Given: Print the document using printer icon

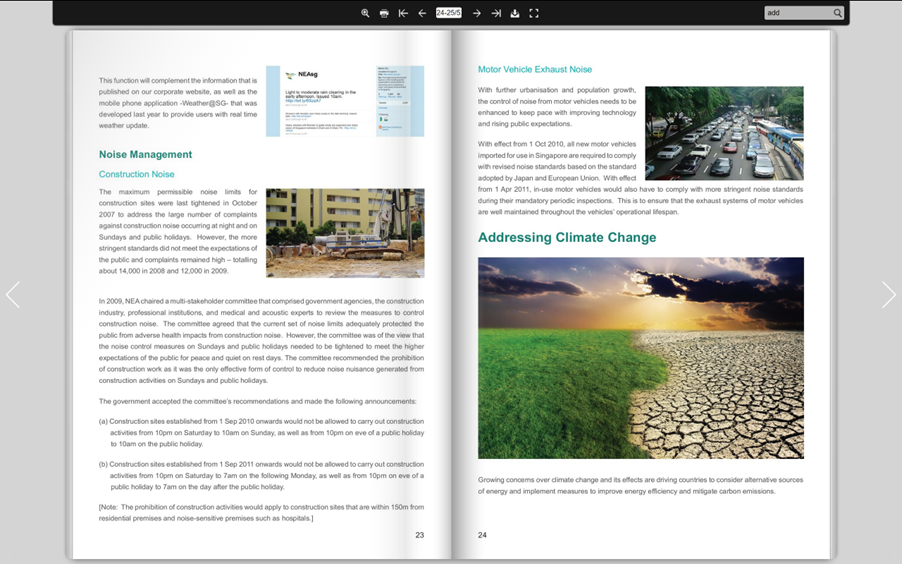Looking at the screenshot, I should [384, 13].
